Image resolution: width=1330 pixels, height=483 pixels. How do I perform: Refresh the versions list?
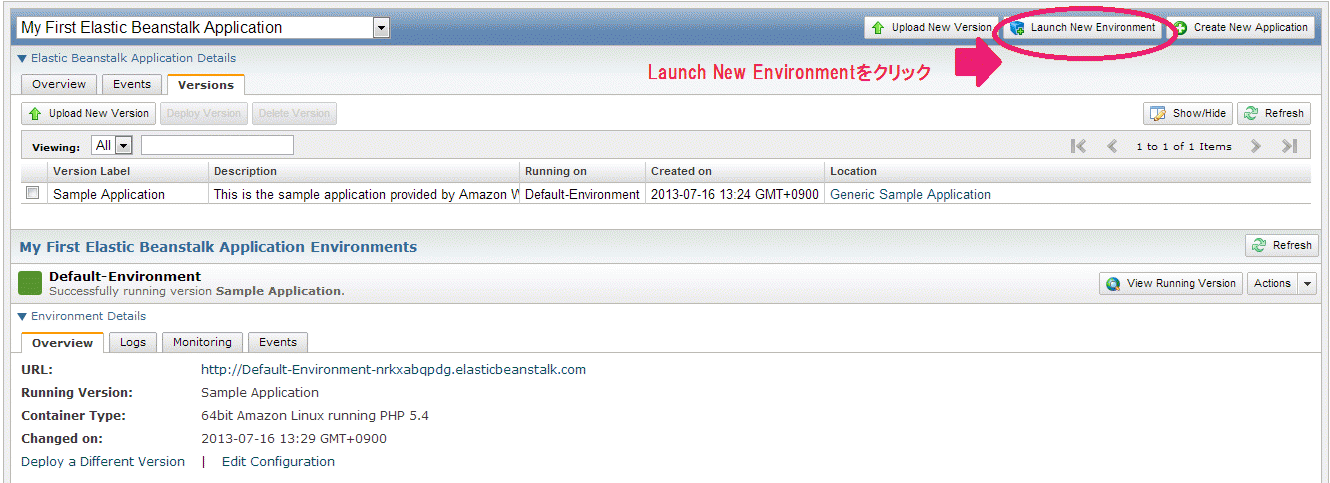click(x=1274, y=114)
